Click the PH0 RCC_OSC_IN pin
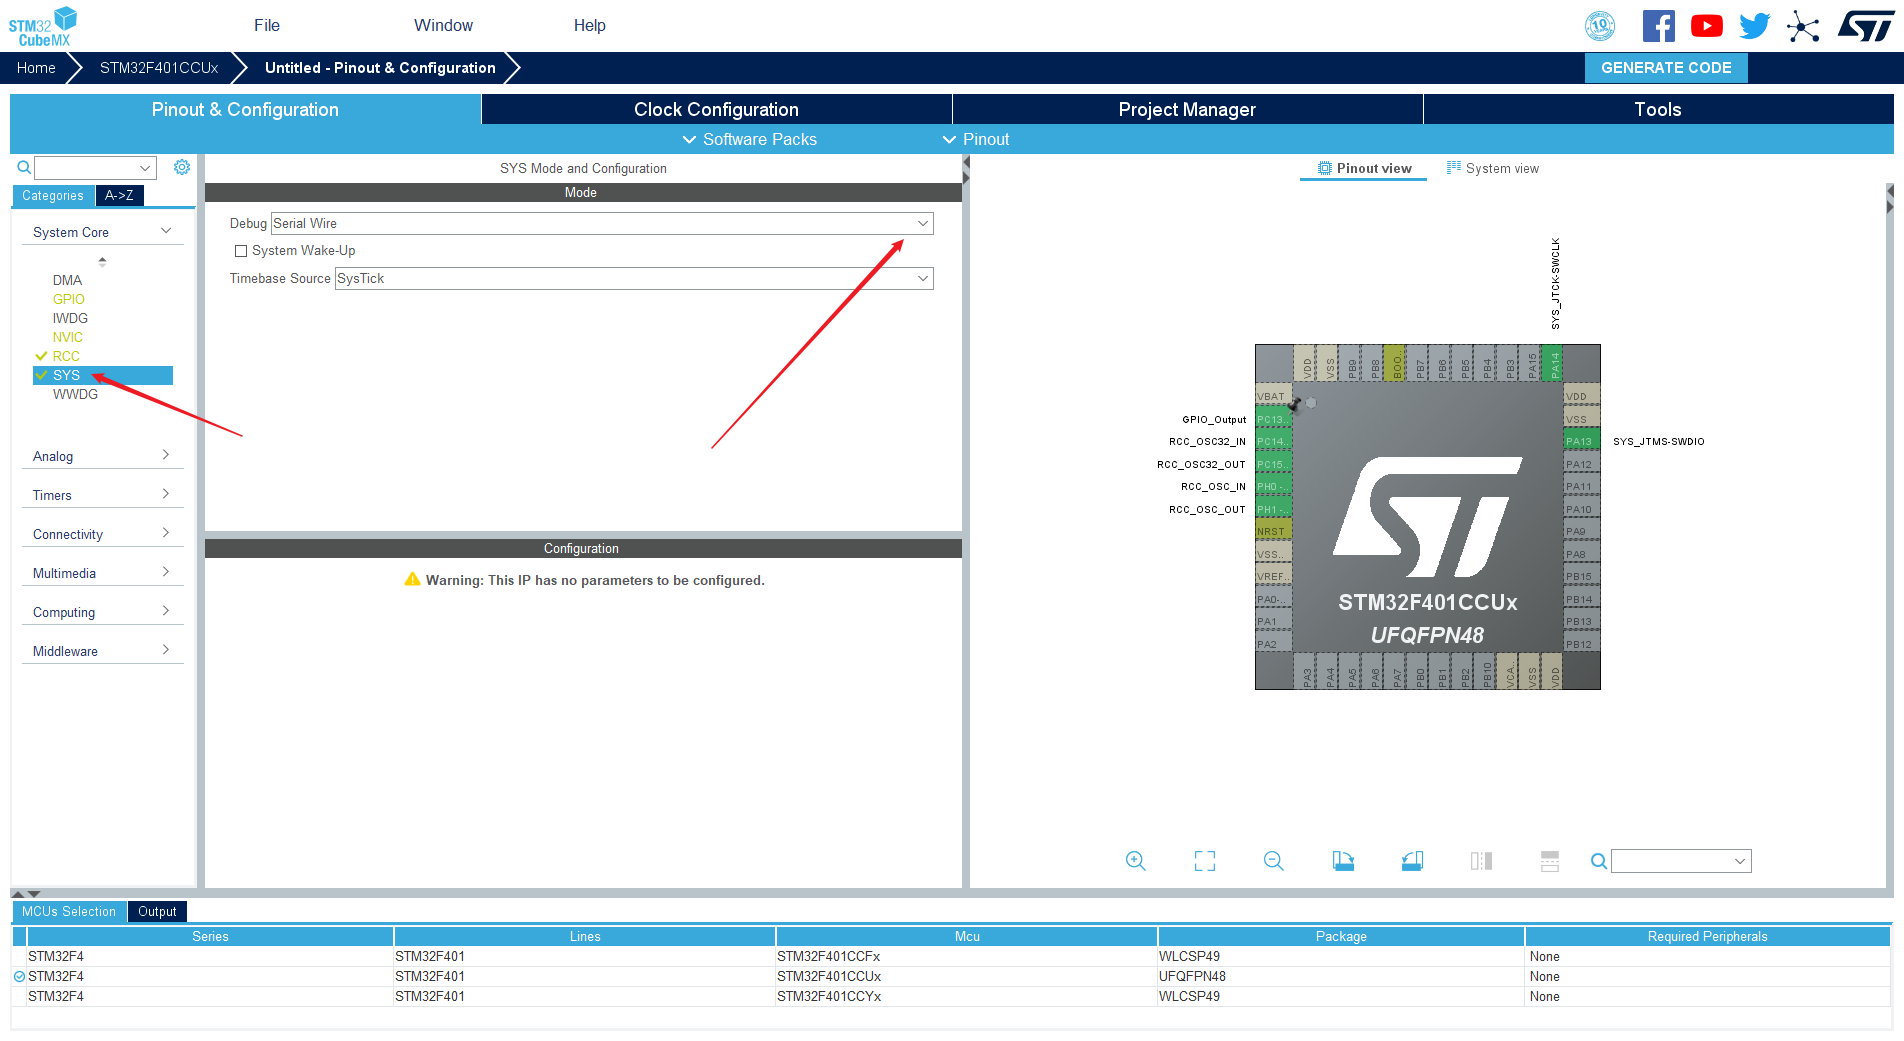Viewport: 1904px width, 1041px height. click(x=1273, y=486)
